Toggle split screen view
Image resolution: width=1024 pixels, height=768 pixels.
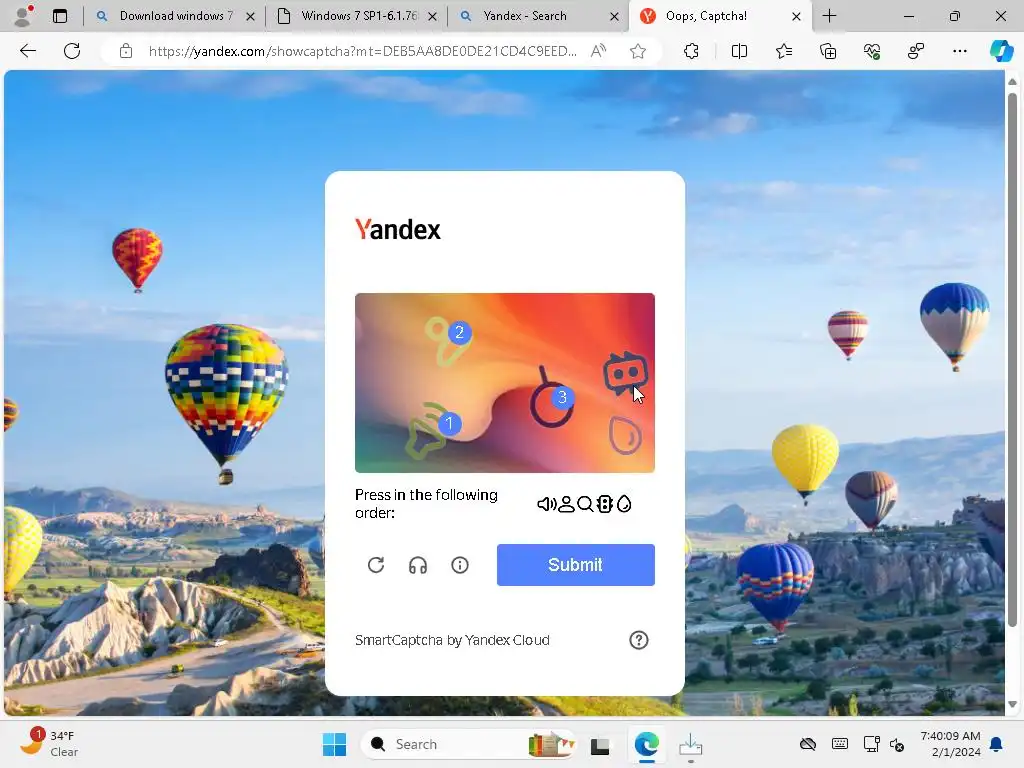pos(739,51)
